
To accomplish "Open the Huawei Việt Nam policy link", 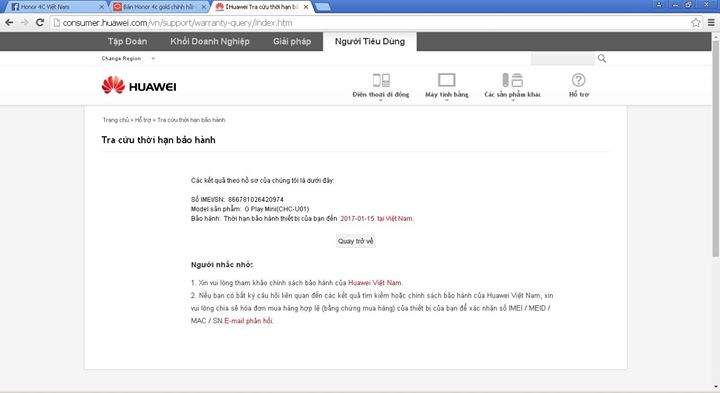I will 375,283.
